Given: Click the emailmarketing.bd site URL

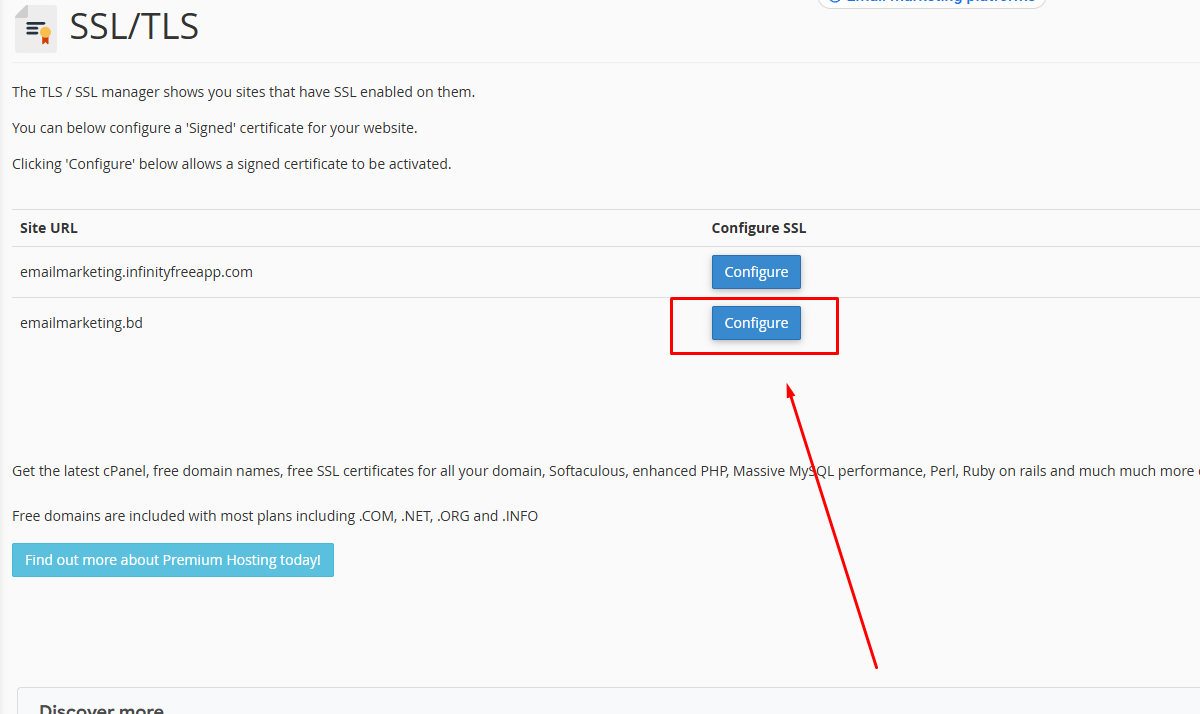Looking at the screenshot, I should (81, 322).
